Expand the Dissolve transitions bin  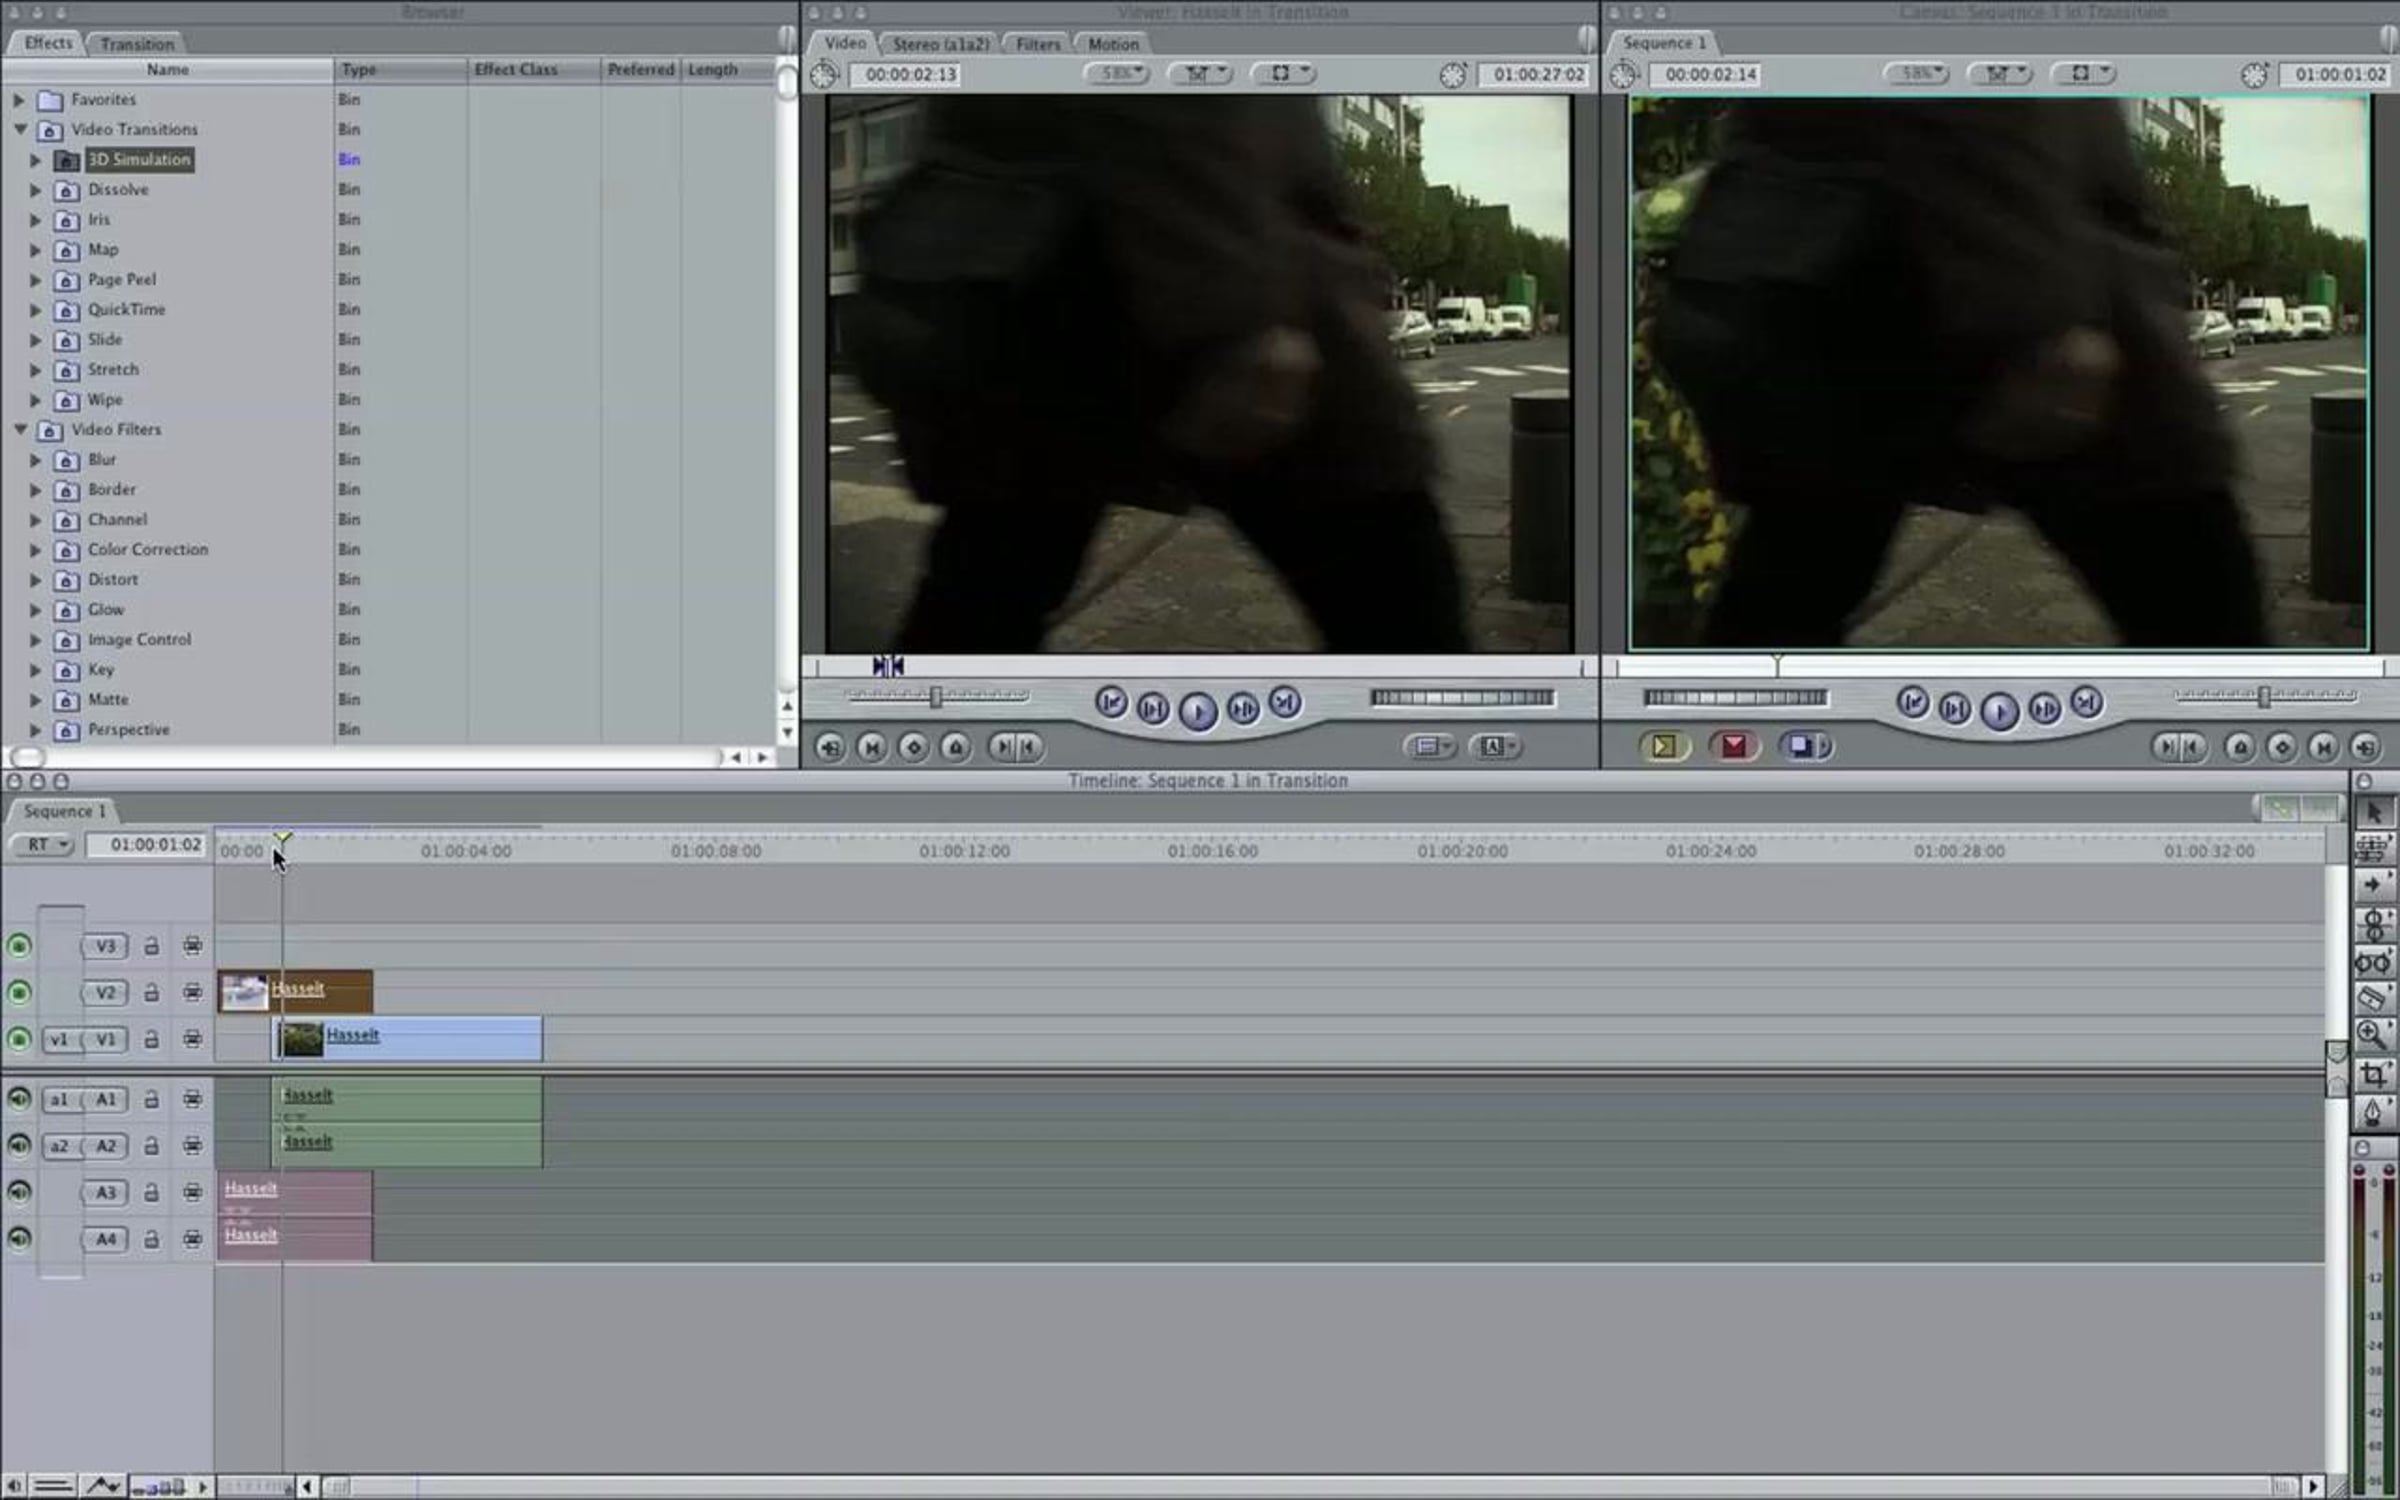point(36,190)
